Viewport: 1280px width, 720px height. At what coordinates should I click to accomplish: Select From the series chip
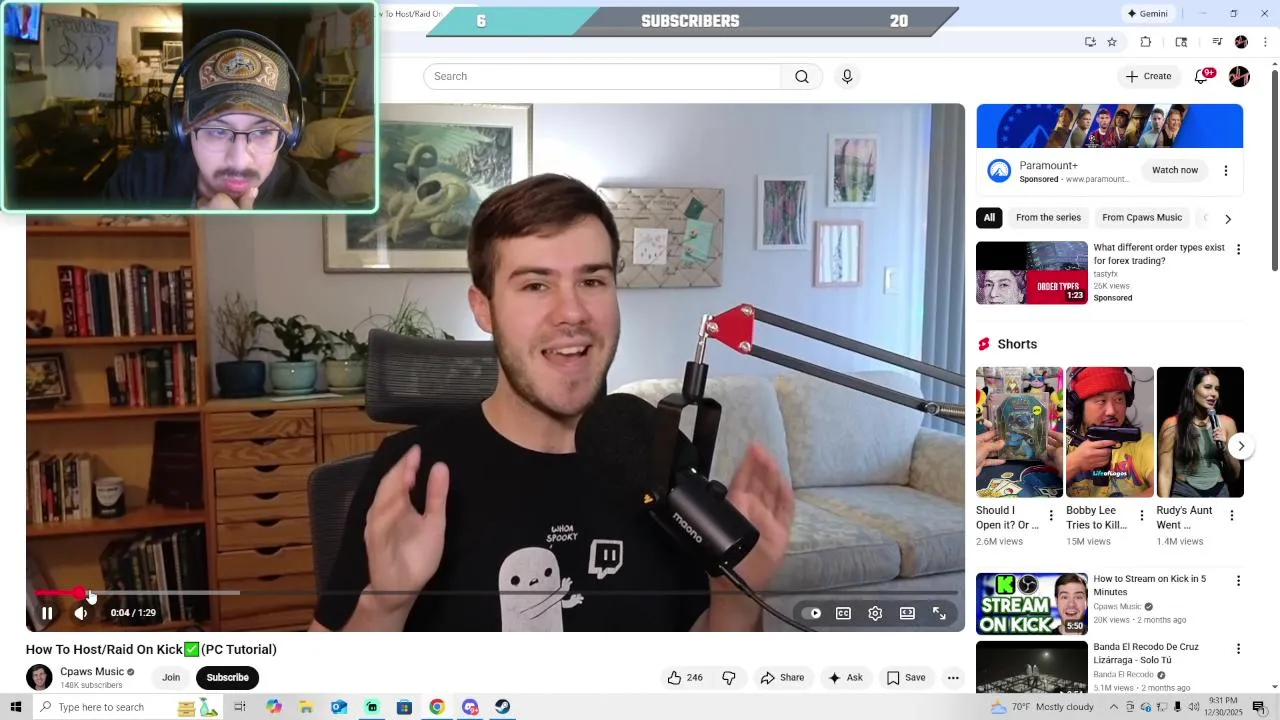coord(1048,217)
